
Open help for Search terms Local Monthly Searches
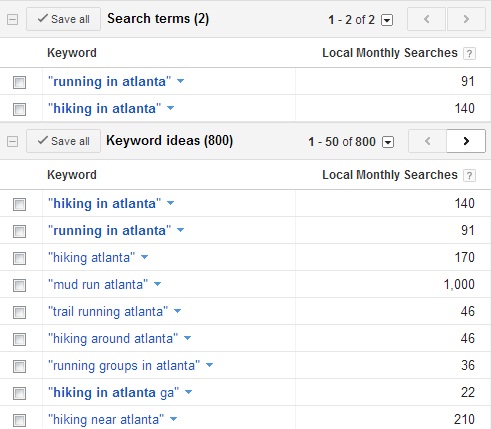coord(469,53)
